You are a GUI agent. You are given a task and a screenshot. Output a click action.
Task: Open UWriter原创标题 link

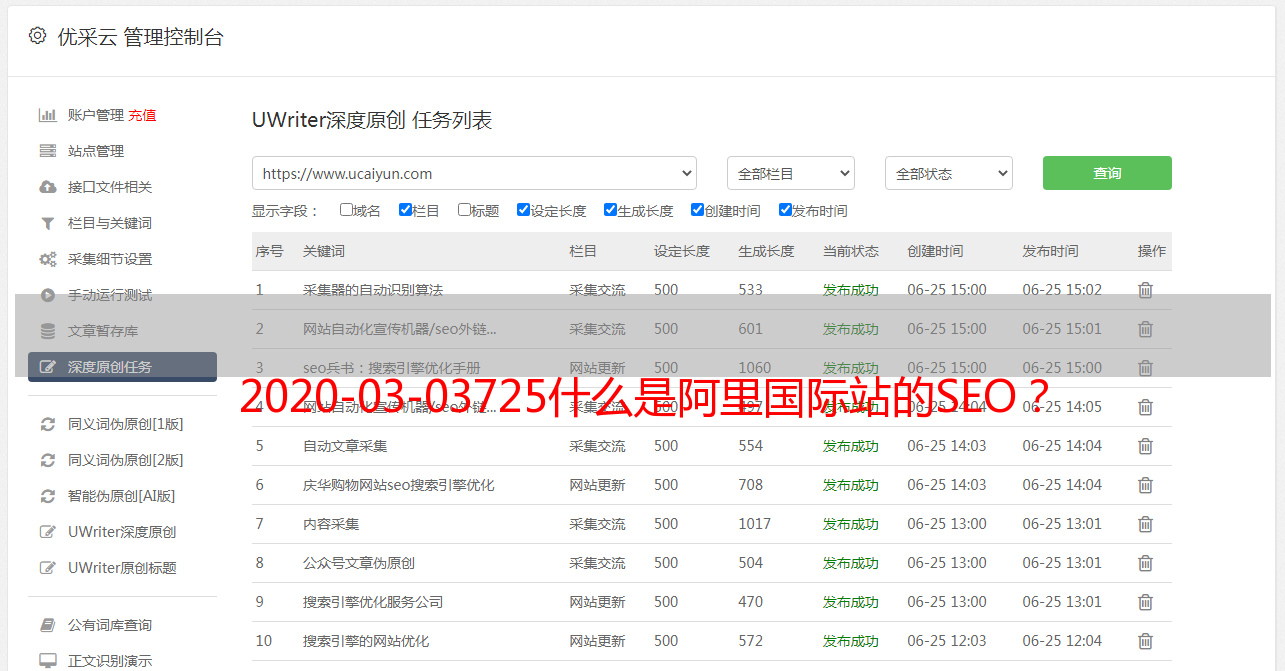[x=122, y=568]
